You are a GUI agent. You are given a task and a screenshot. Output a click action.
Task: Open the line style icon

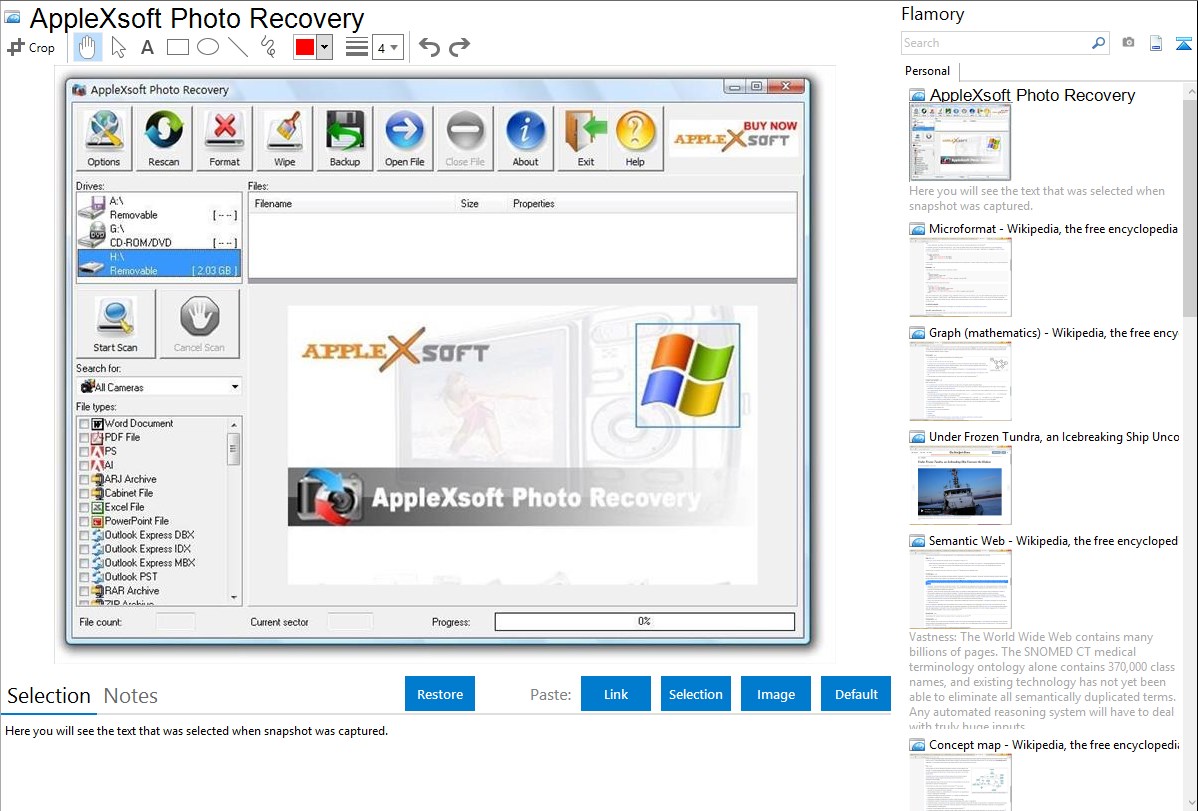(356, 47)
